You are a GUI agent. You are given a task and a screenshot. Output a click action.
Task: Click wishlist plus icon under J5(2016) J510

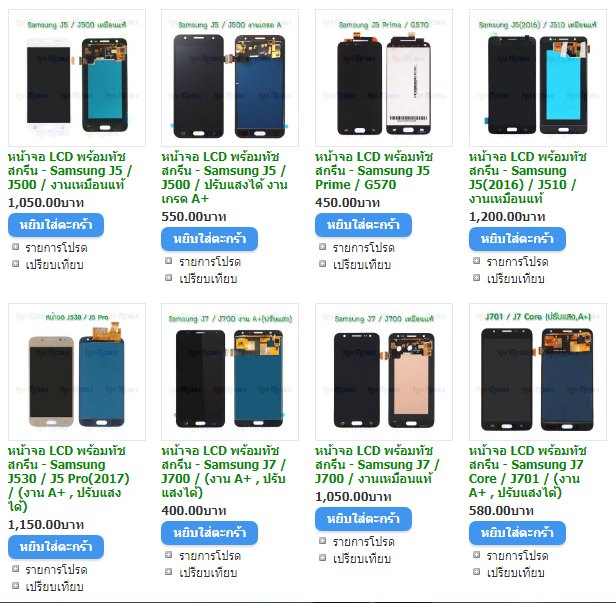pos(477,261)
